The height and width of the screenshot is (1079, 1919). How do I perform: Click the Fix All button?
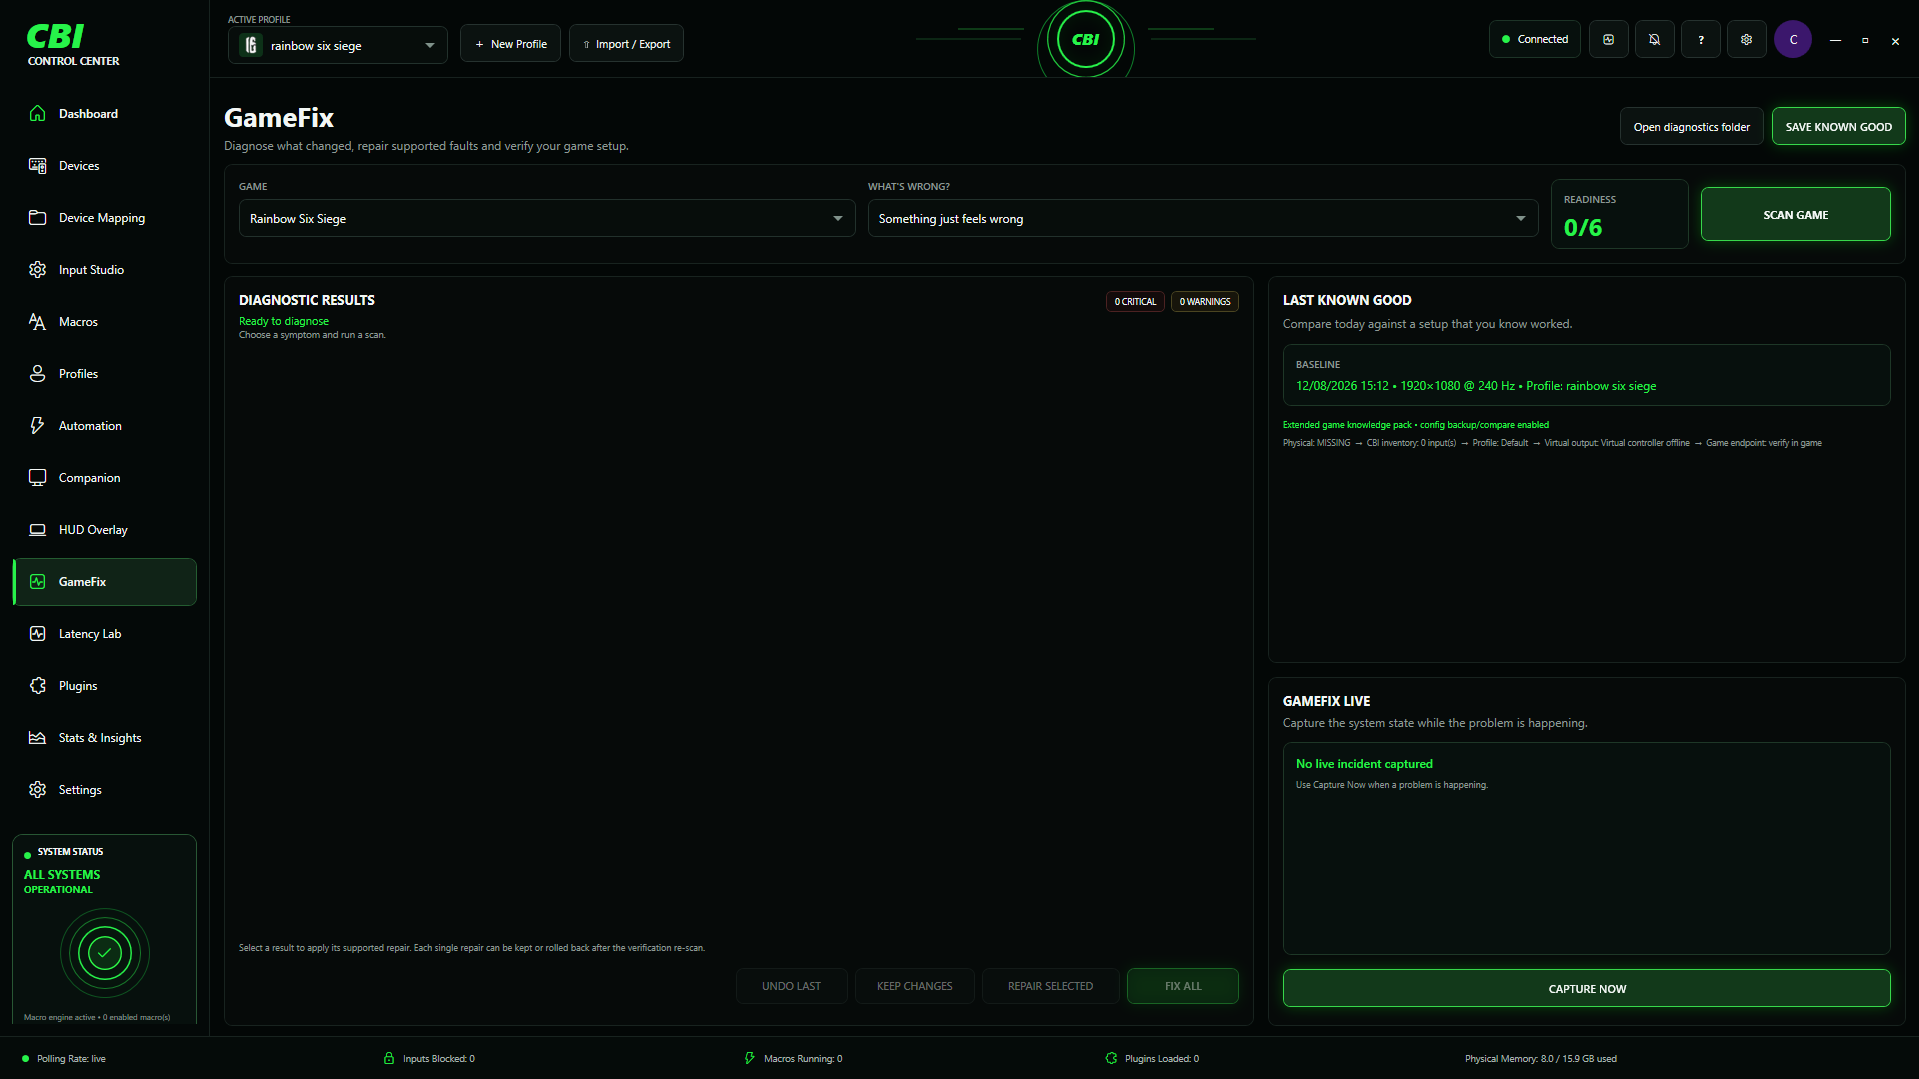tap(1182, 986)
